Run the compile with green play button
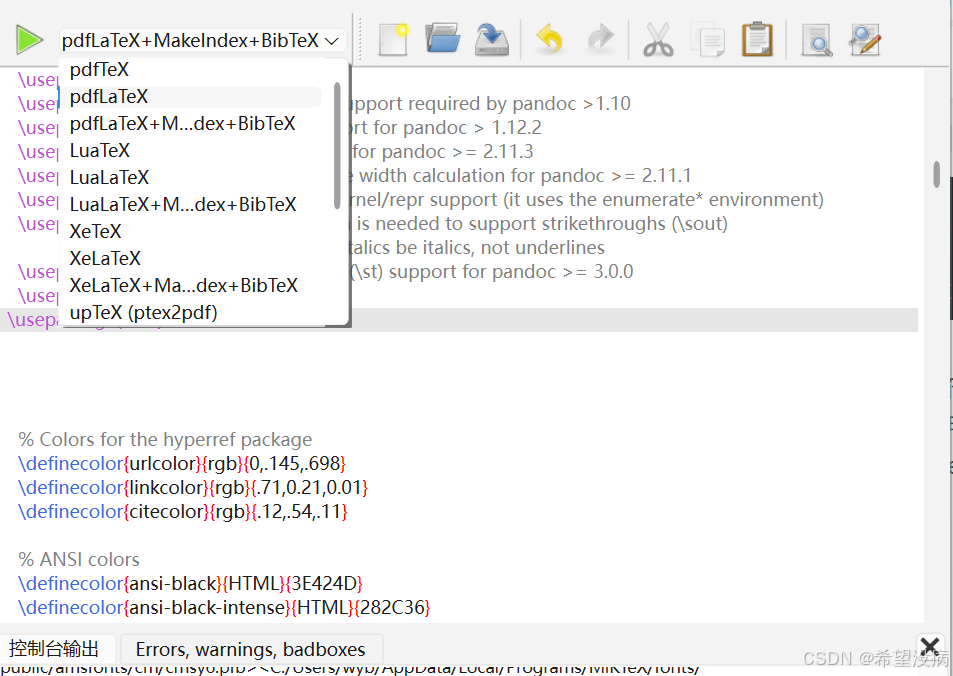 (28, 39)
